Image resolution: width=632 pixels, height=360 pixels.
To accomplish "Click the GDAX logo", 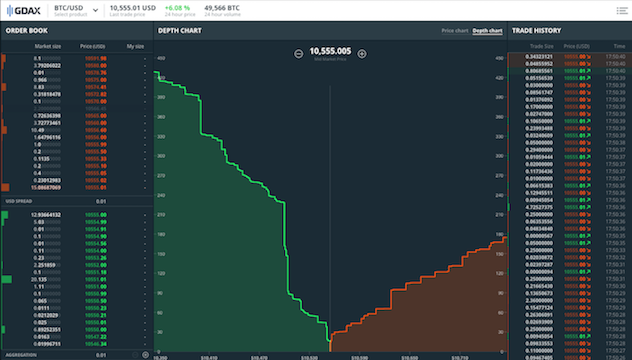I will tap(23, 10).
